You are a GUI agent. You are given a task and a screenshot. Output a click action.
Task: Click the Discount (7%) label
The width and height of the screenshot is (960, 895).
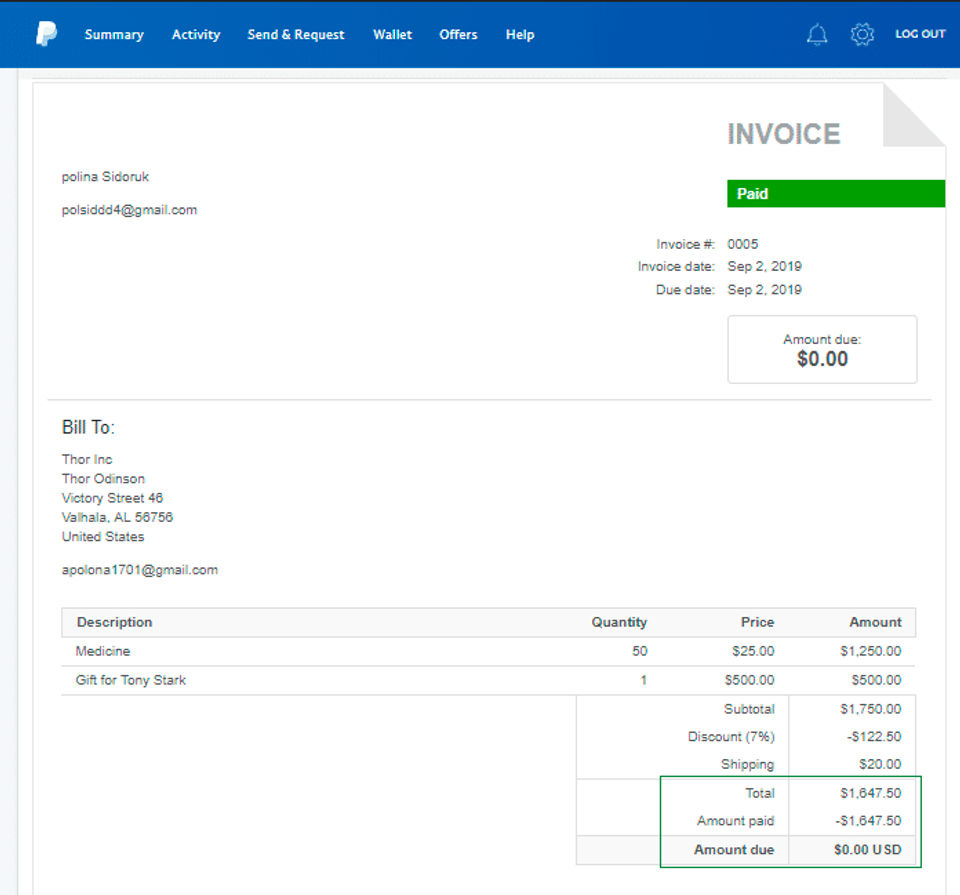(731, 736)
